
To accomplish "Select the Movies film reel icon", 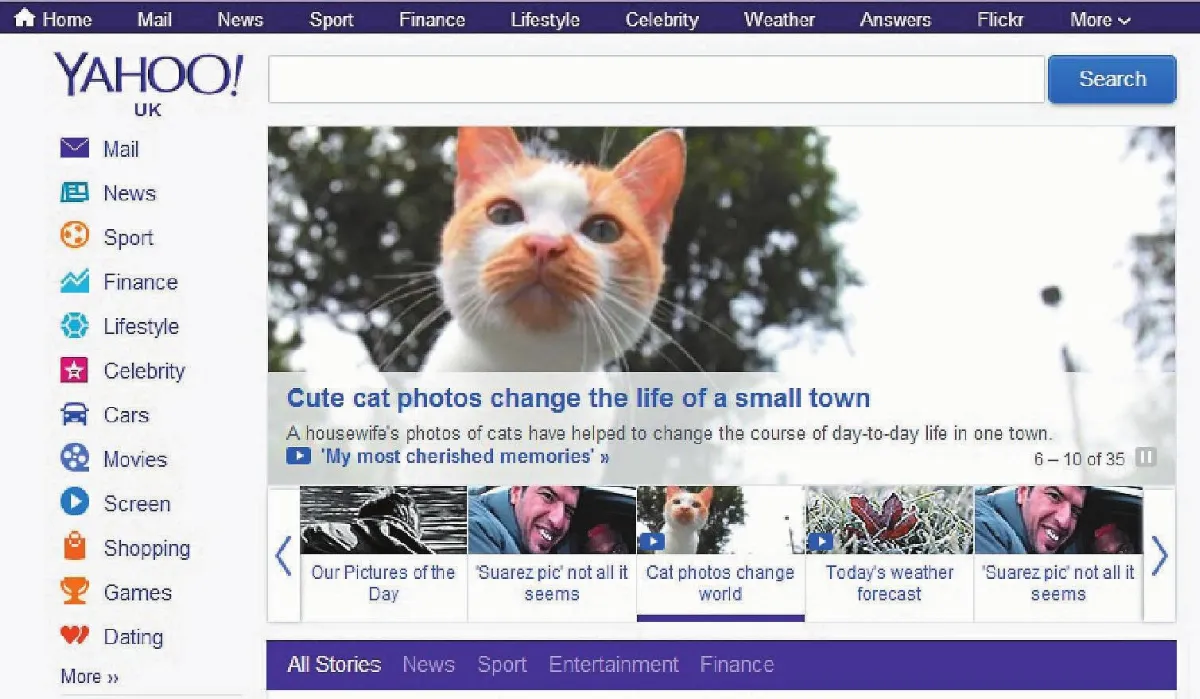I will click(x=75, y=459).
